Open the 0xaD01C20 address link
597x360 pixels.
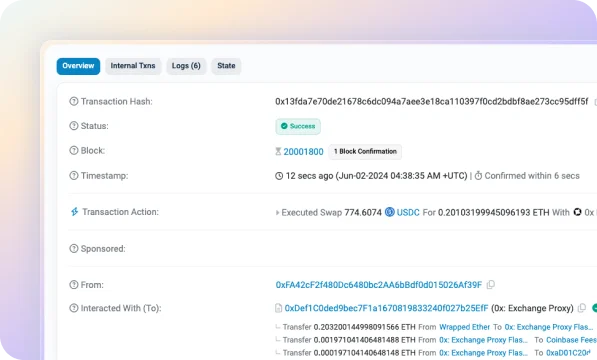tap(568, 353)
